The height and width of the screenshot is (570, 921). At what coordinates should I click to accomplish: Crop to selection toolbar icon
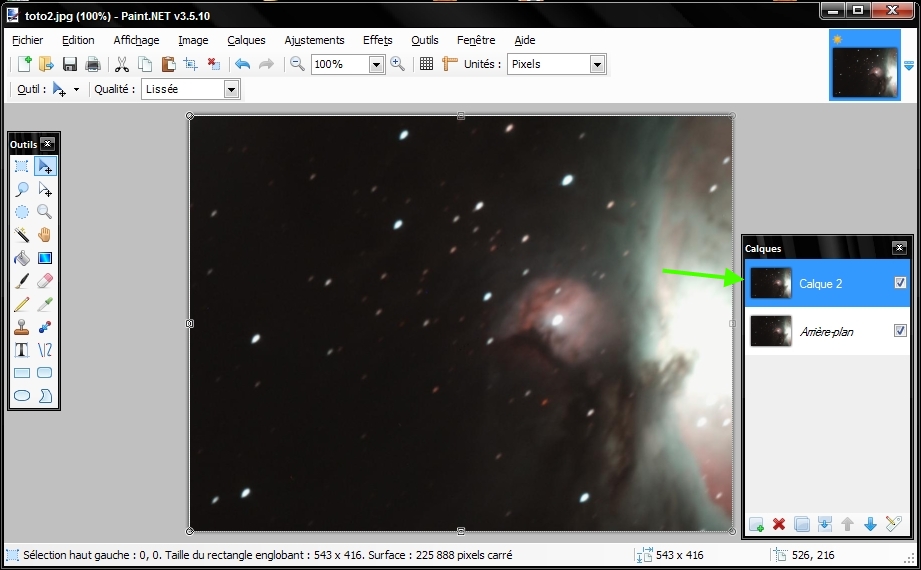pos(190,64)
